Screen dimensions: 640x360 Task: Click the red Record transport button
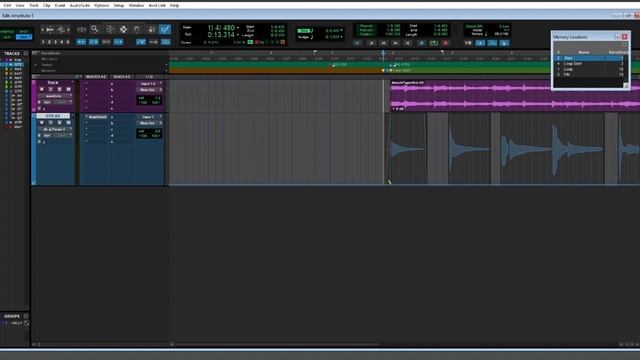[446, 43]
